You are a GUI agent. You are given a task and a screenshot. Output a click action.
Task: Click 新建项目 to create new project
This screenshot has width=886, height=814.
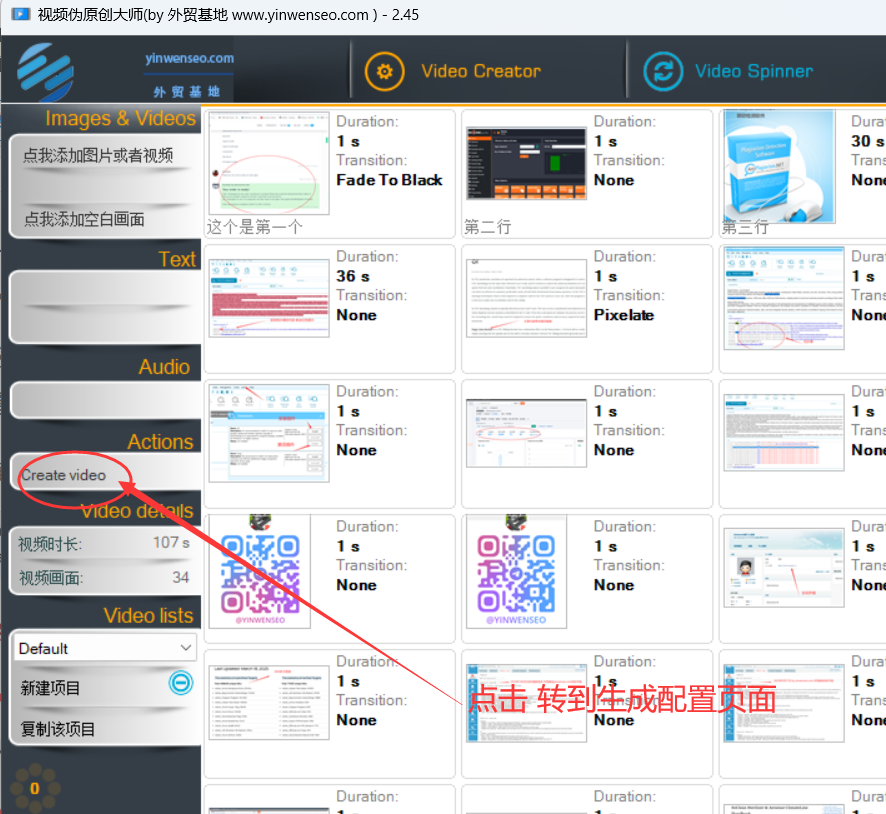coord(51,688)
